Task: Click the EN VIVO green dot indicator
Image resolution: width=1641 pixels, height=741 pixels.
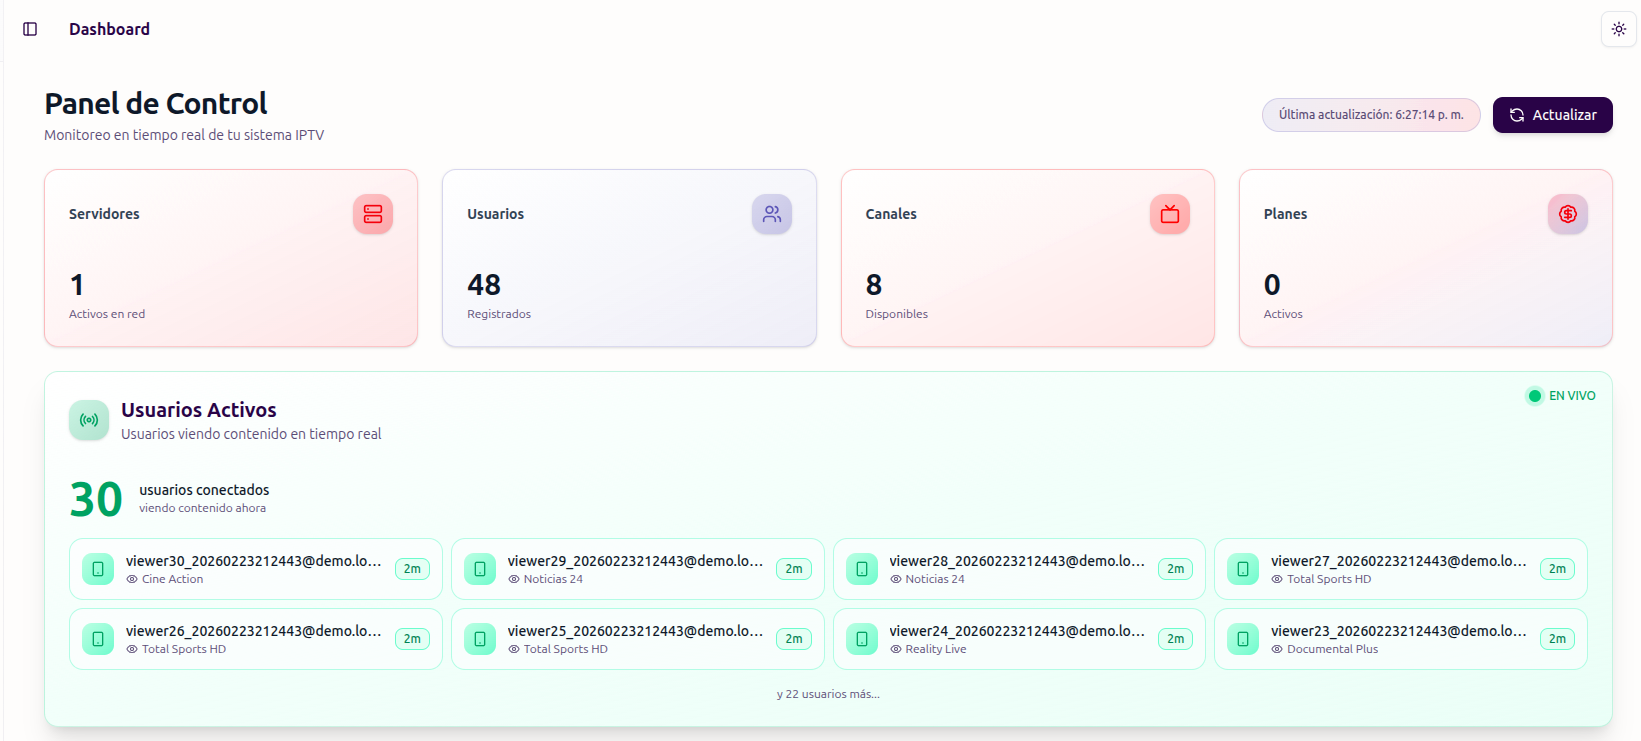Action: pos(1534,396)
